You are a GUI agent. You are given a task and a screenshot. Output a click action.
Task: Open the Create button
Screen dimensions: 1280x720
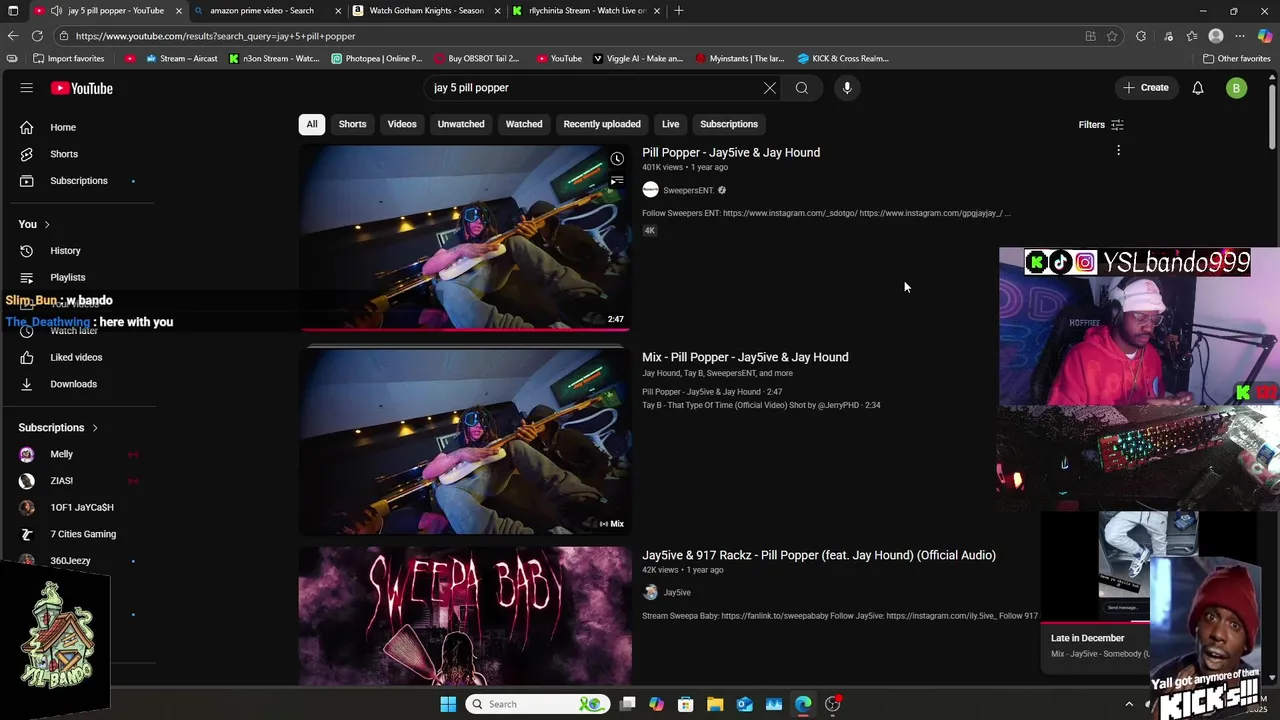(1145, 88)
